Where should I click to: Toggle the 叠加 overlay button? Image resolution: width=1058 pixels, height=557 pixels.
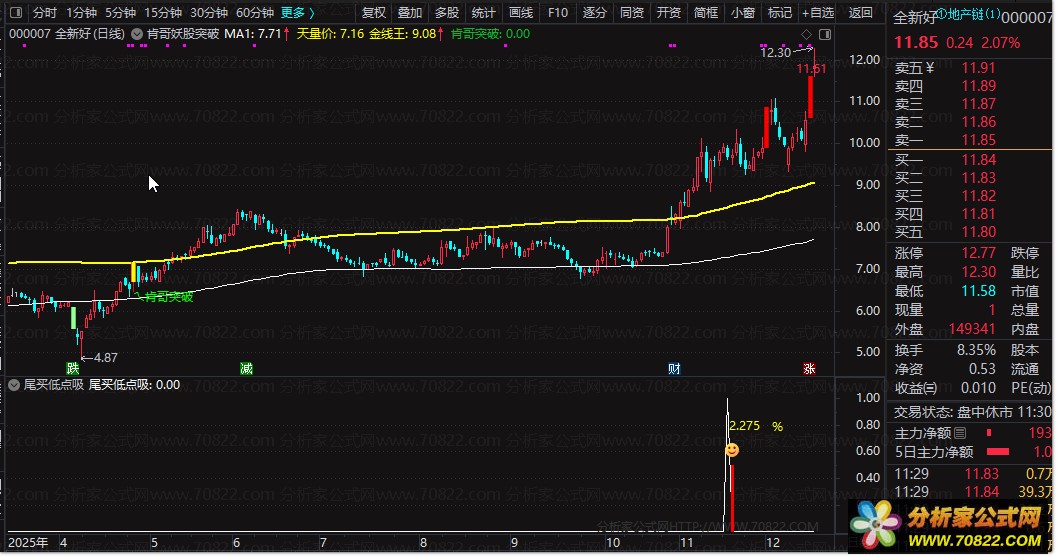coord(409,13)
